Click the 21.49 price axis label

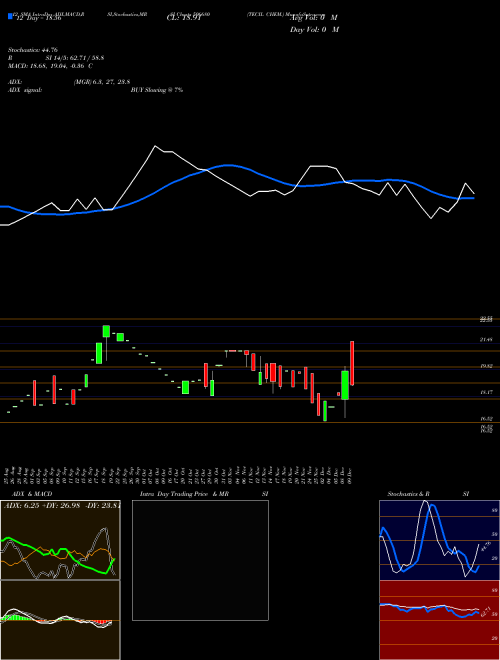point(487,339)
